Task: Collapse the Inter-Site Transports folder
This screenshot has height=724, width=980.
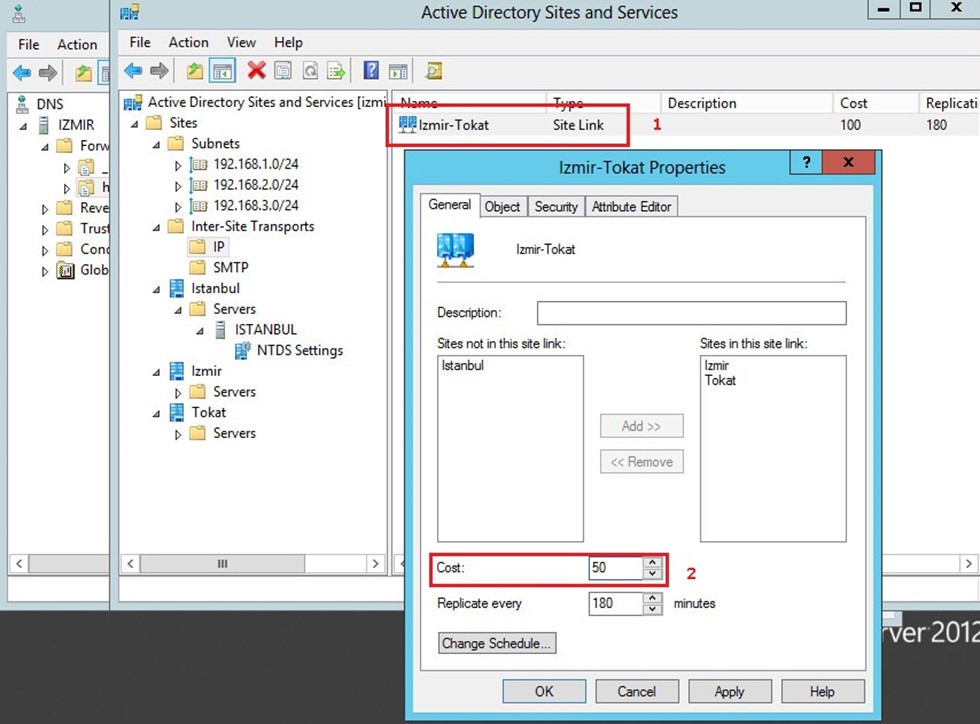Action: (156, 228)
